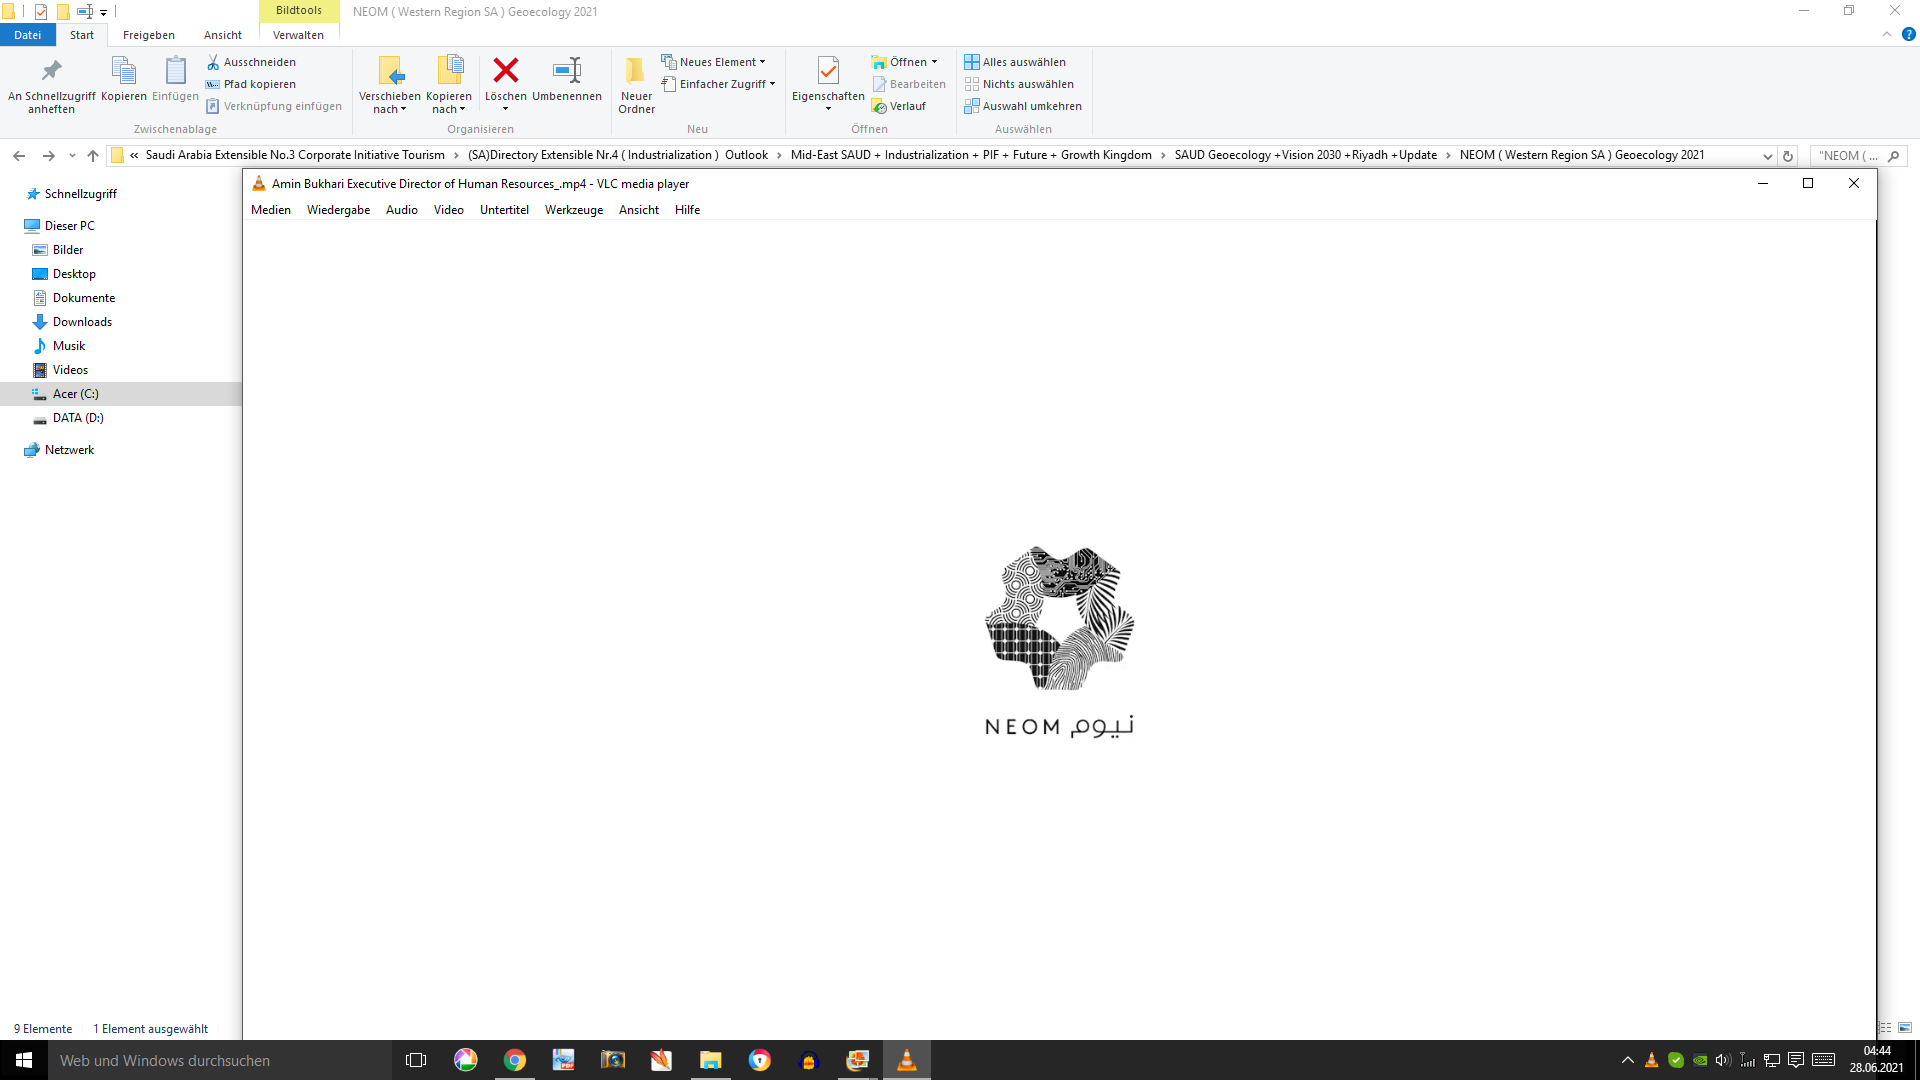Open the Verwalten Bildtools tab

[x=298, y=35]
